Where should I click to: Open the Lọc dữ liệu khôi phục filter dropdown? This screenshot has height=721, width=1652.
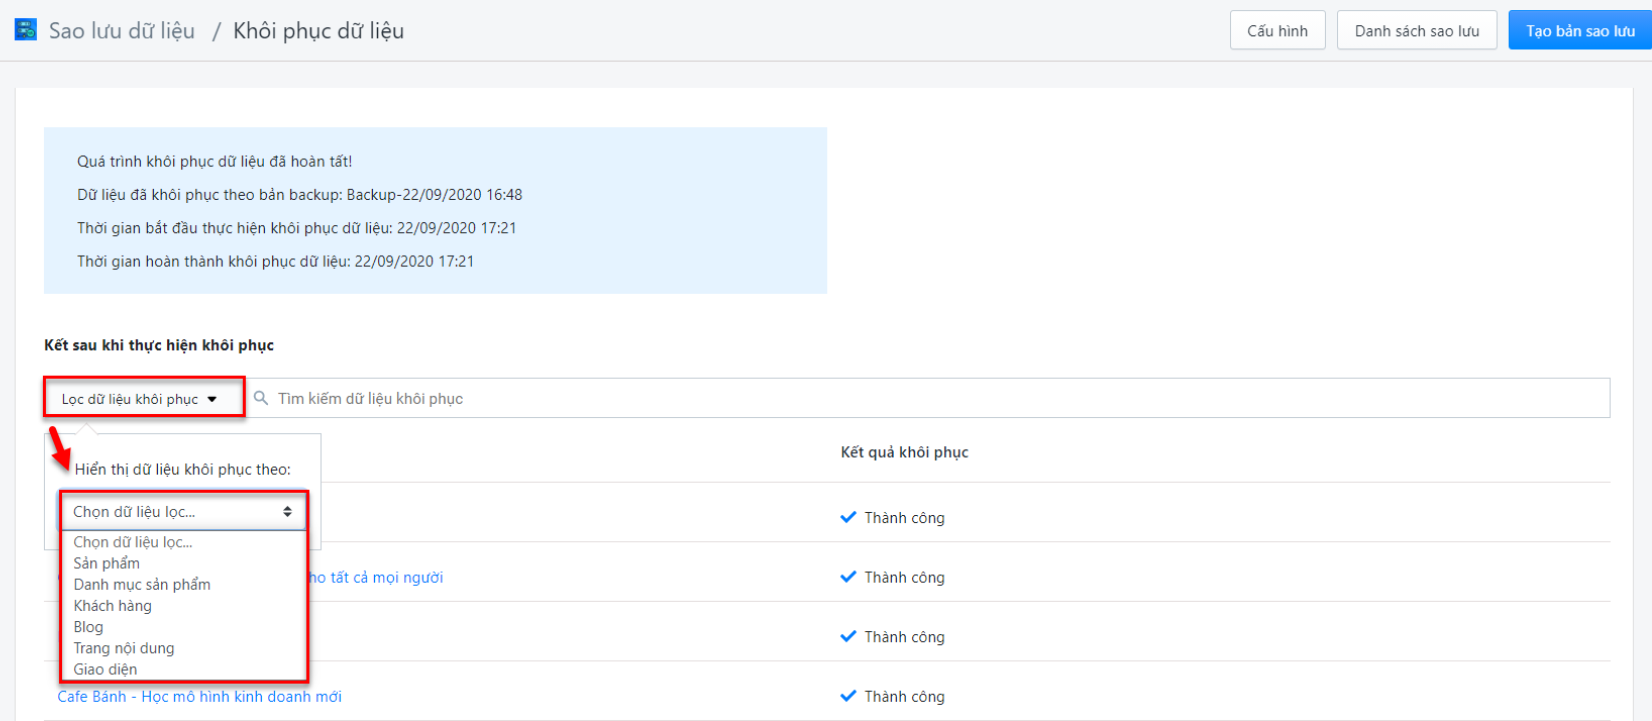point(139,399)
